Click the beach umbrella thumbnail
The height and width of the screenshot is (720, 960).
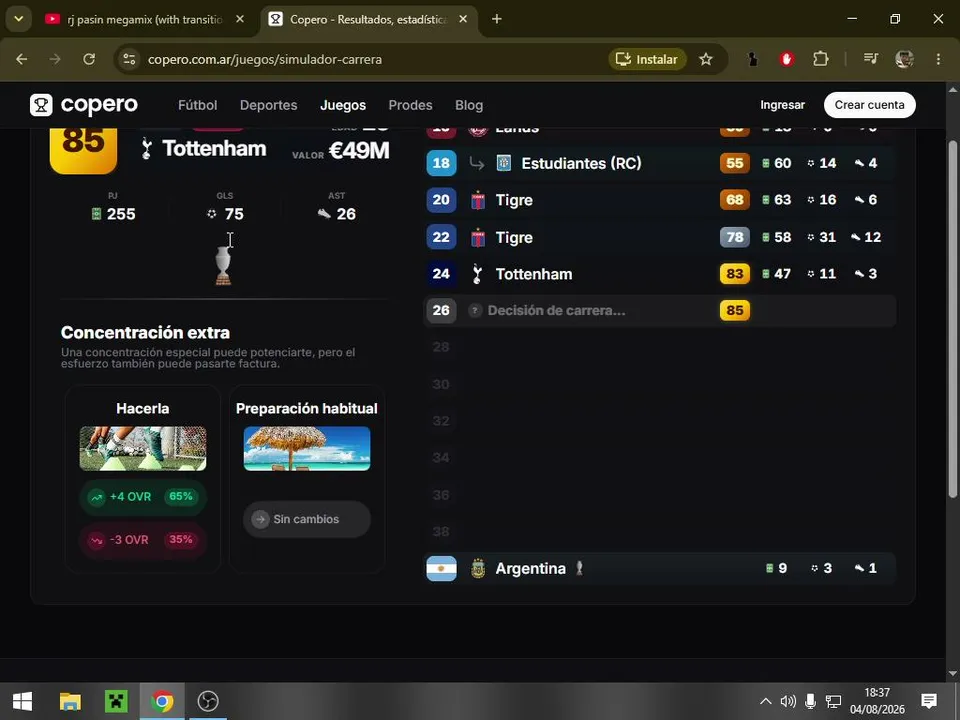pyautogui.click(x=307, y=449)
